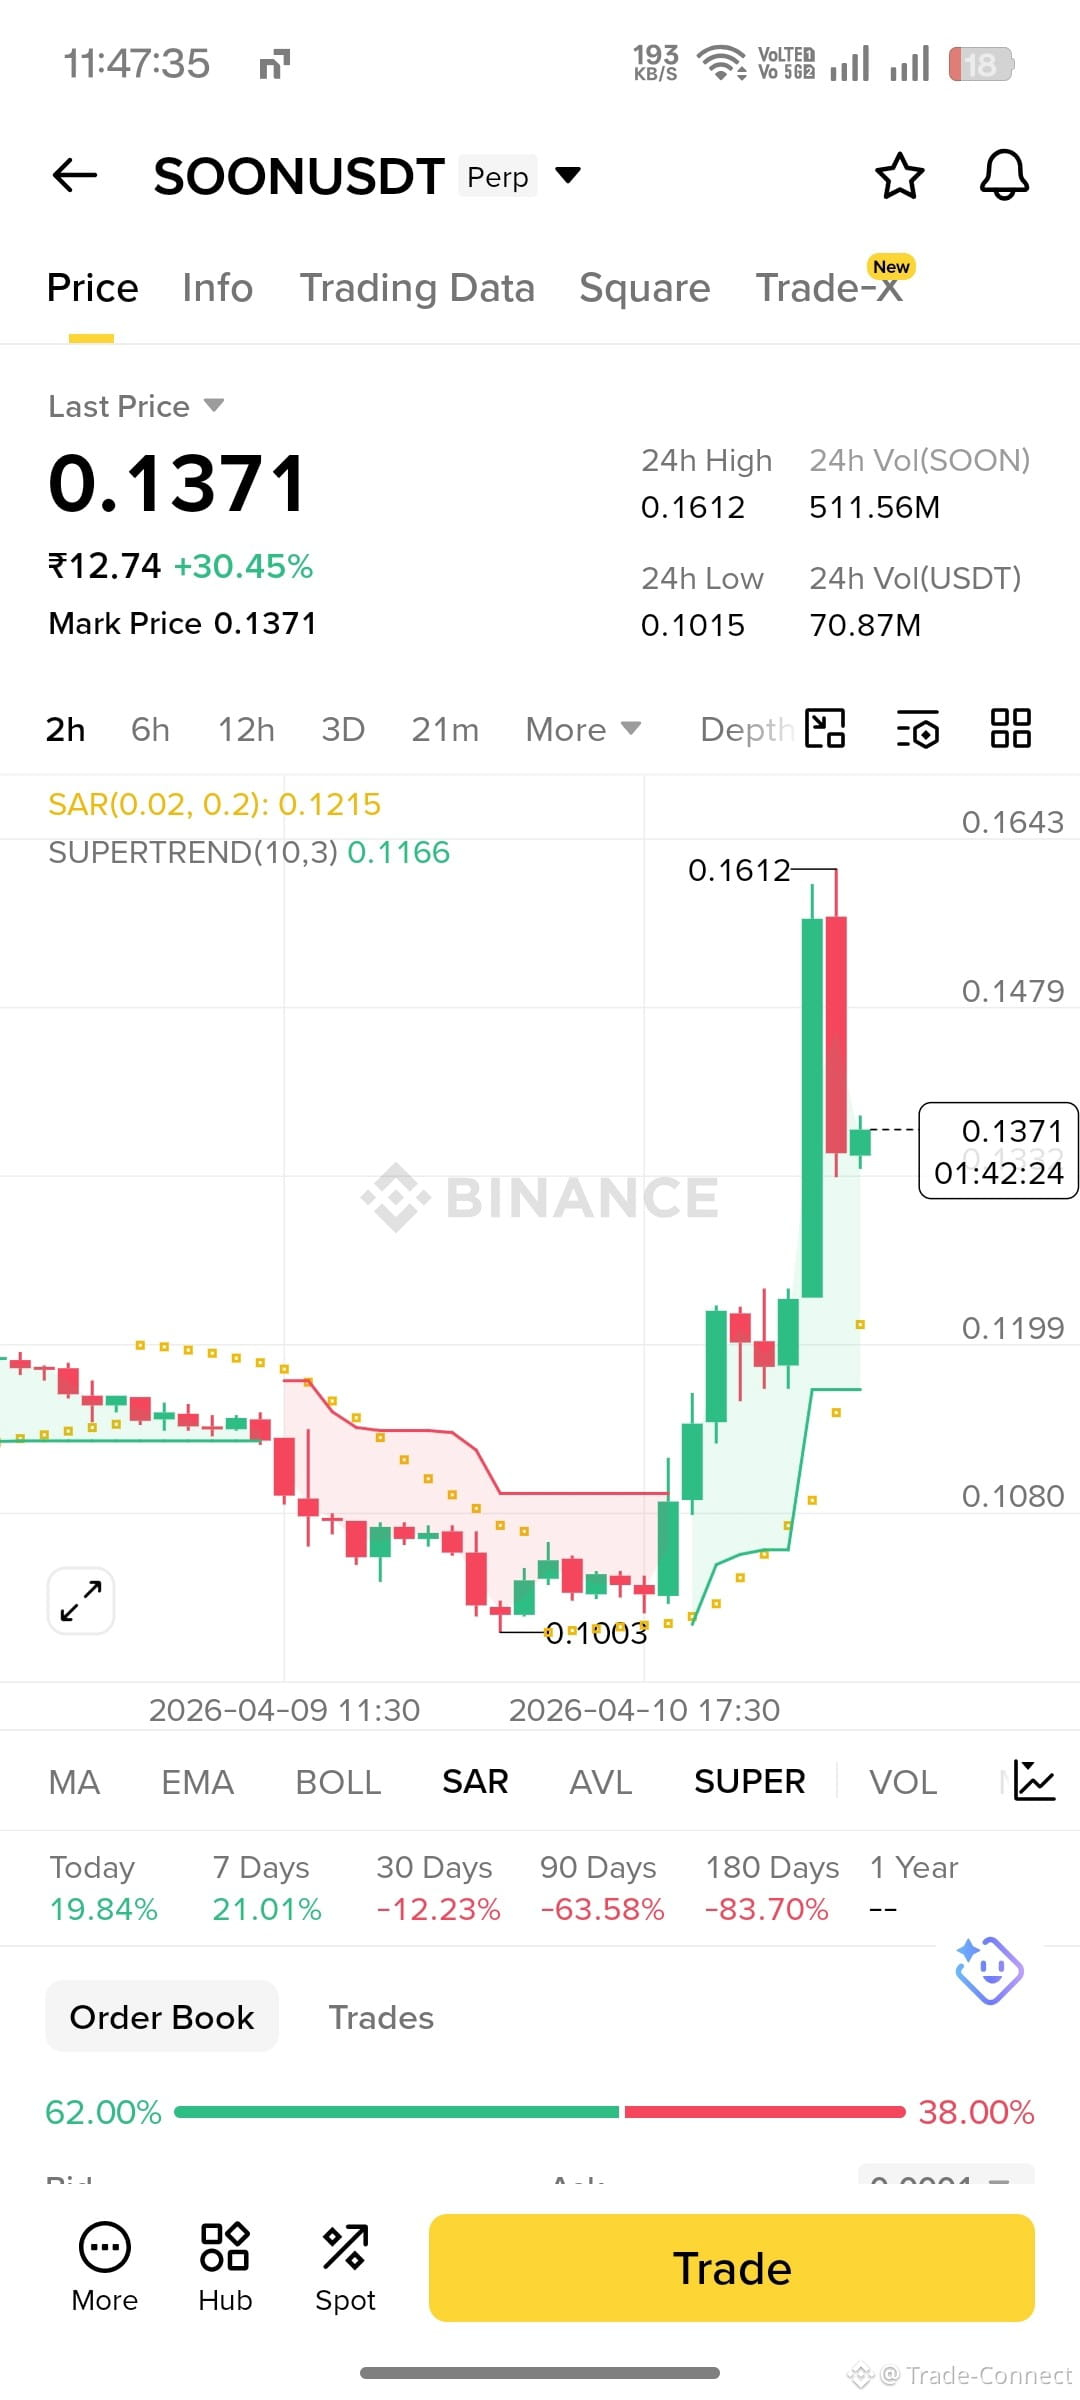
Task: Select the 6h timeframe
Action: tap(150, 729)
